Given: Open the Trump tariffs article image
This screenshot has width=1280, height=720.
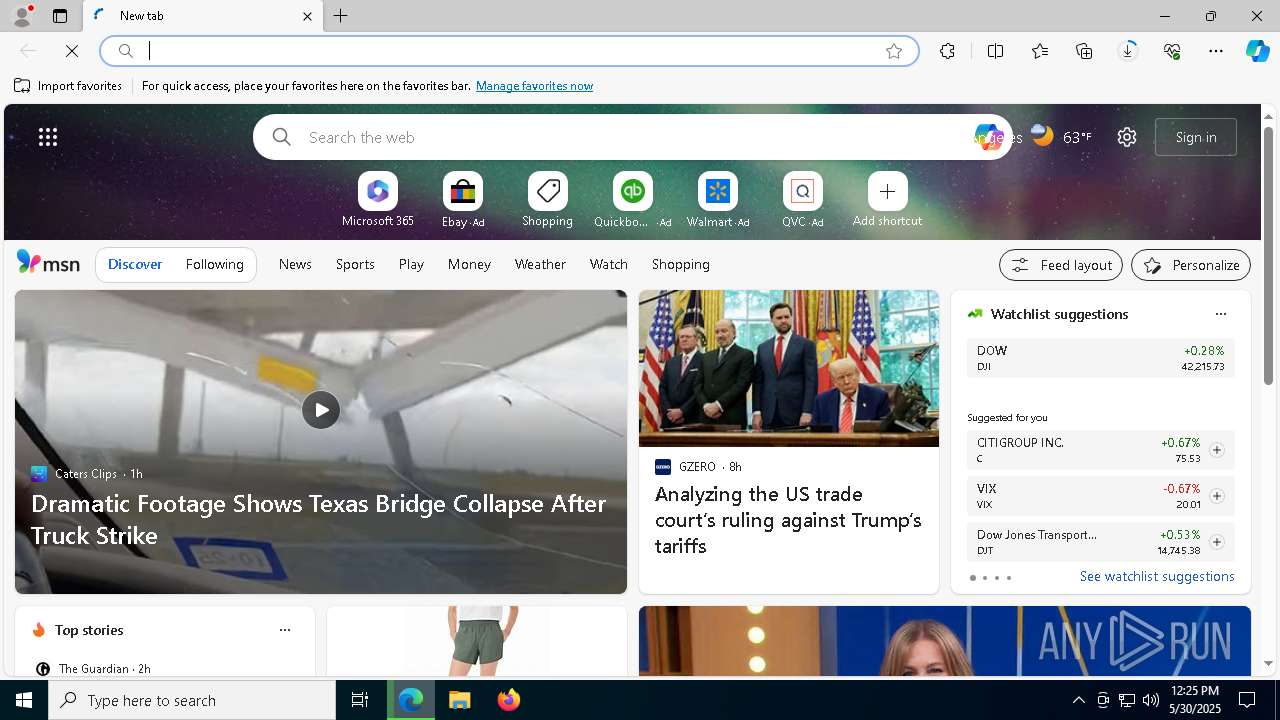Looking at the screenshot, I should pyautogui.click(x=789, y=369).
